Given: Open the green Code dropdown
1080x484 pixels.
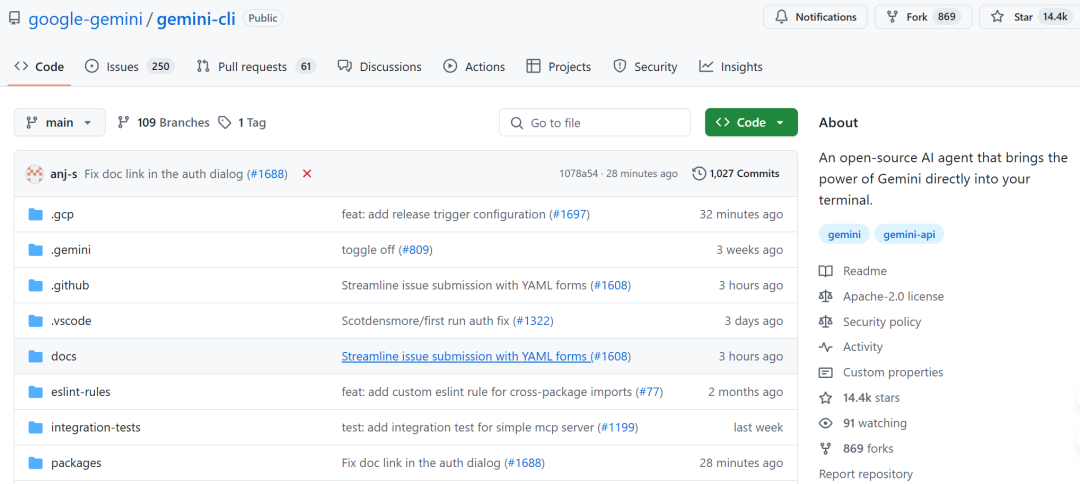Looking at the screenshot, I should click(751, 122).
